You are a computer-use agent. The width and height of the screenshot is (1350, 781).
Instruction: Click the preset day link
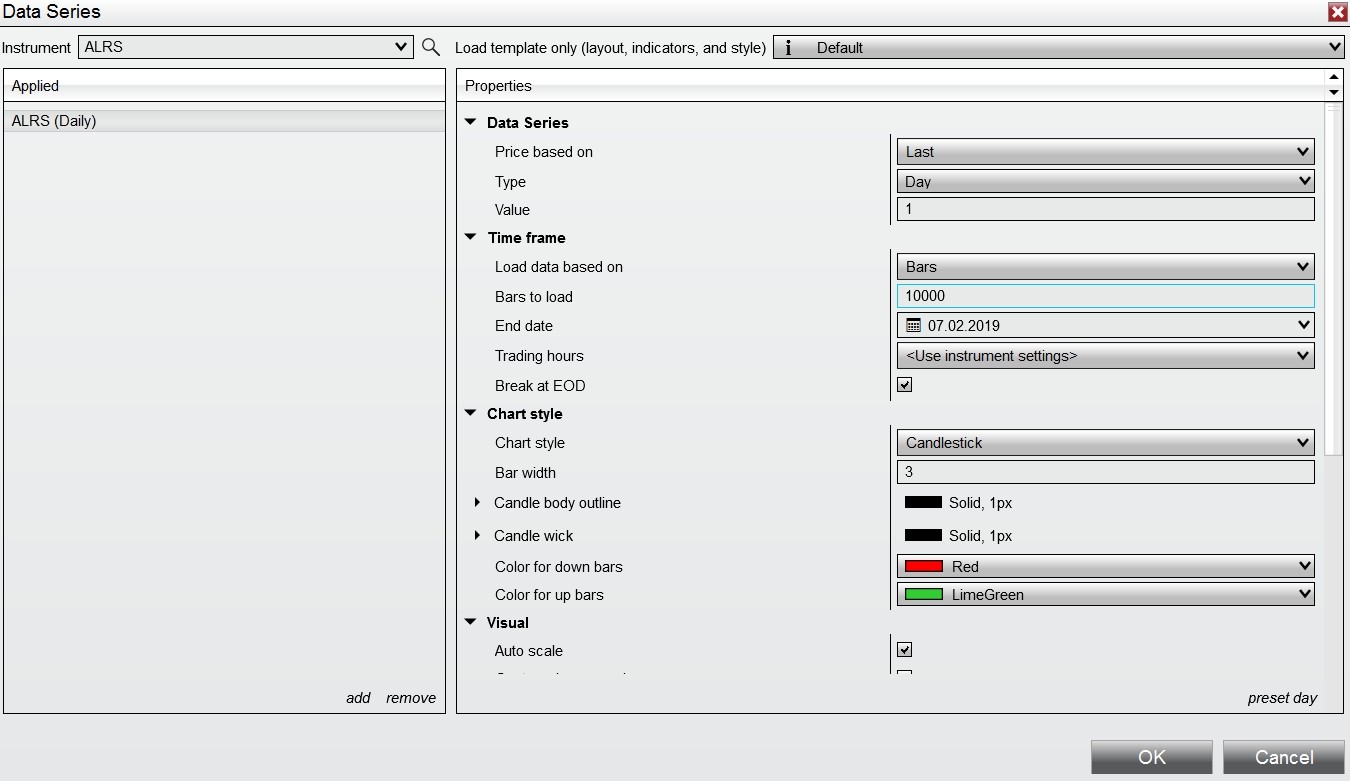tap(1282, 698)
